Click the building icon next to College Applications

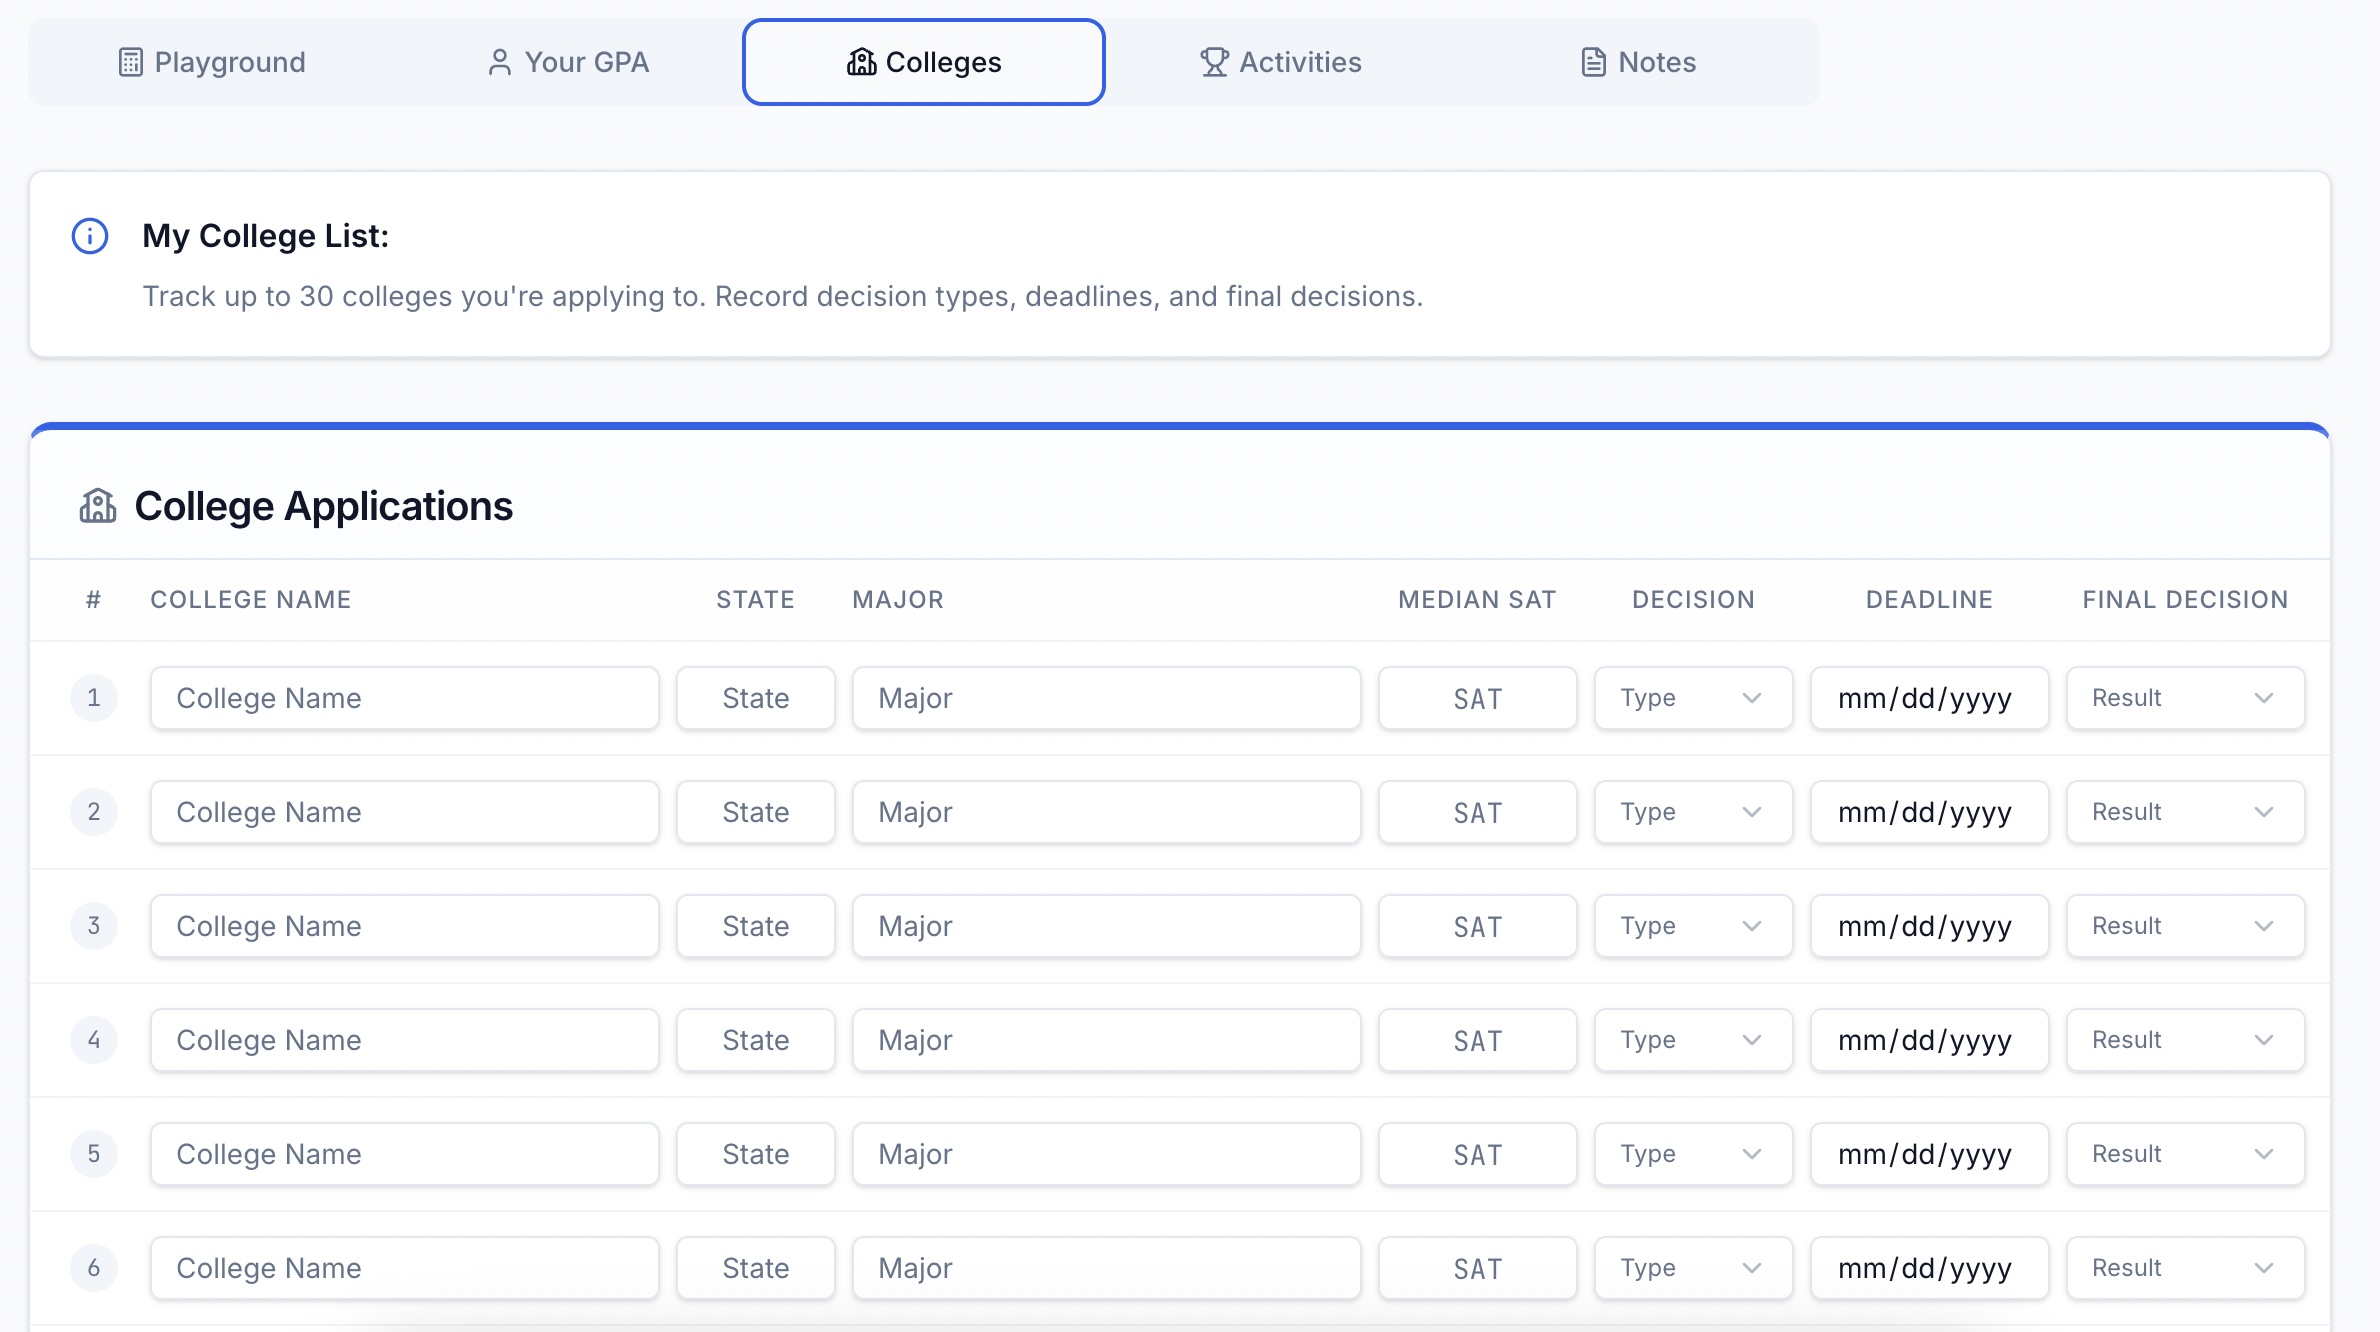click(x=98, y=506)
